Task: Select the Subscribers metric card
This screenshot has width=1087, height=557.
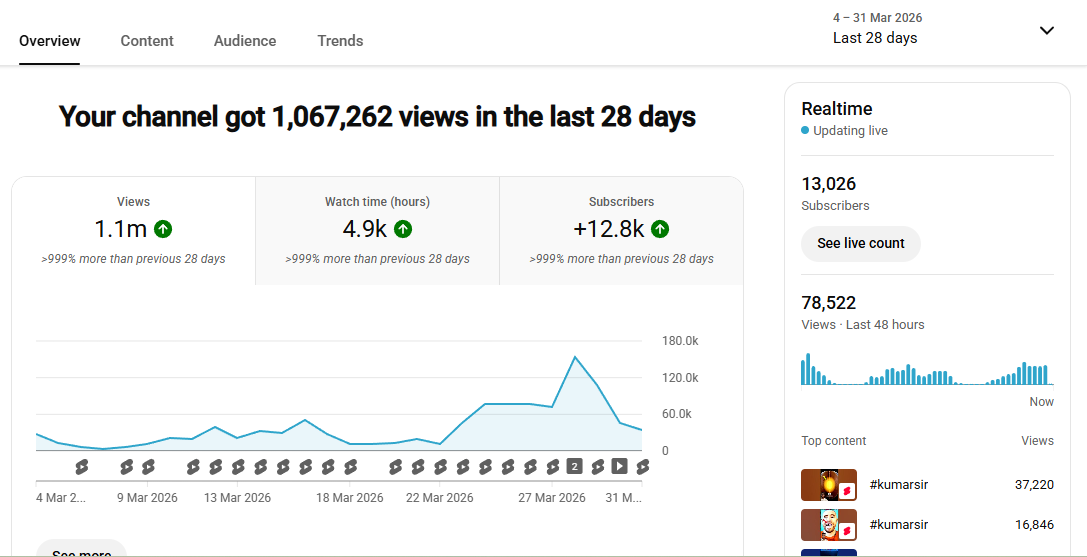Action: [x=621, y=231]
